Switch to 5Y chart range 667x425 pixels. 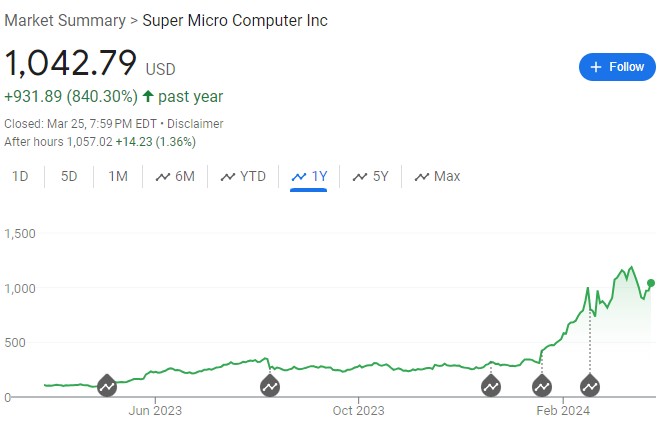(371, 176)
